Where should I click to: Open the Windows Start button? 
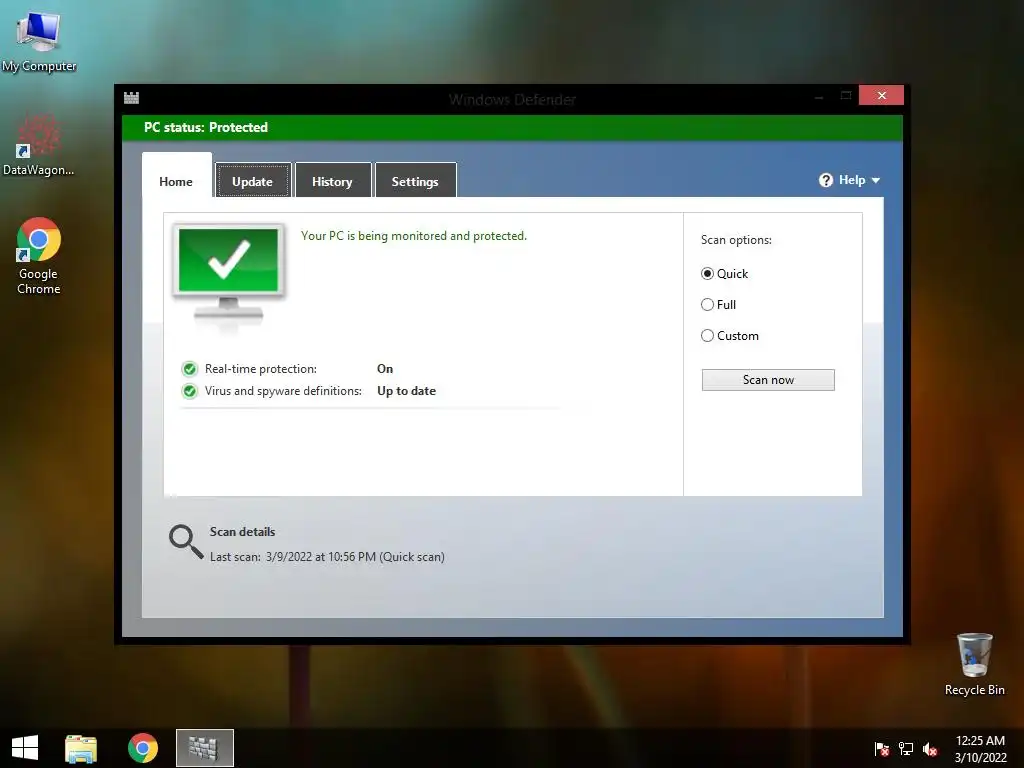click(x=25, y=748)
